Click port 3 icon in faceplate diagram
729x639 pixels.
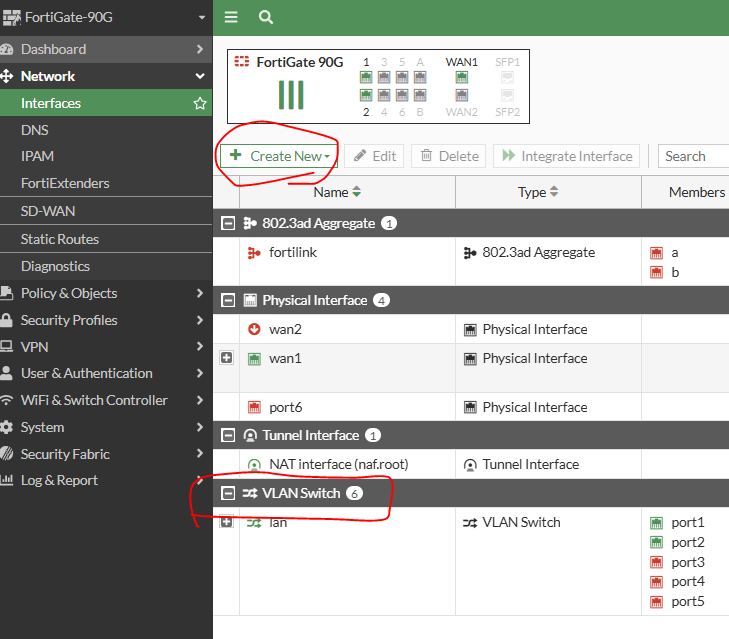click(384, 77)
